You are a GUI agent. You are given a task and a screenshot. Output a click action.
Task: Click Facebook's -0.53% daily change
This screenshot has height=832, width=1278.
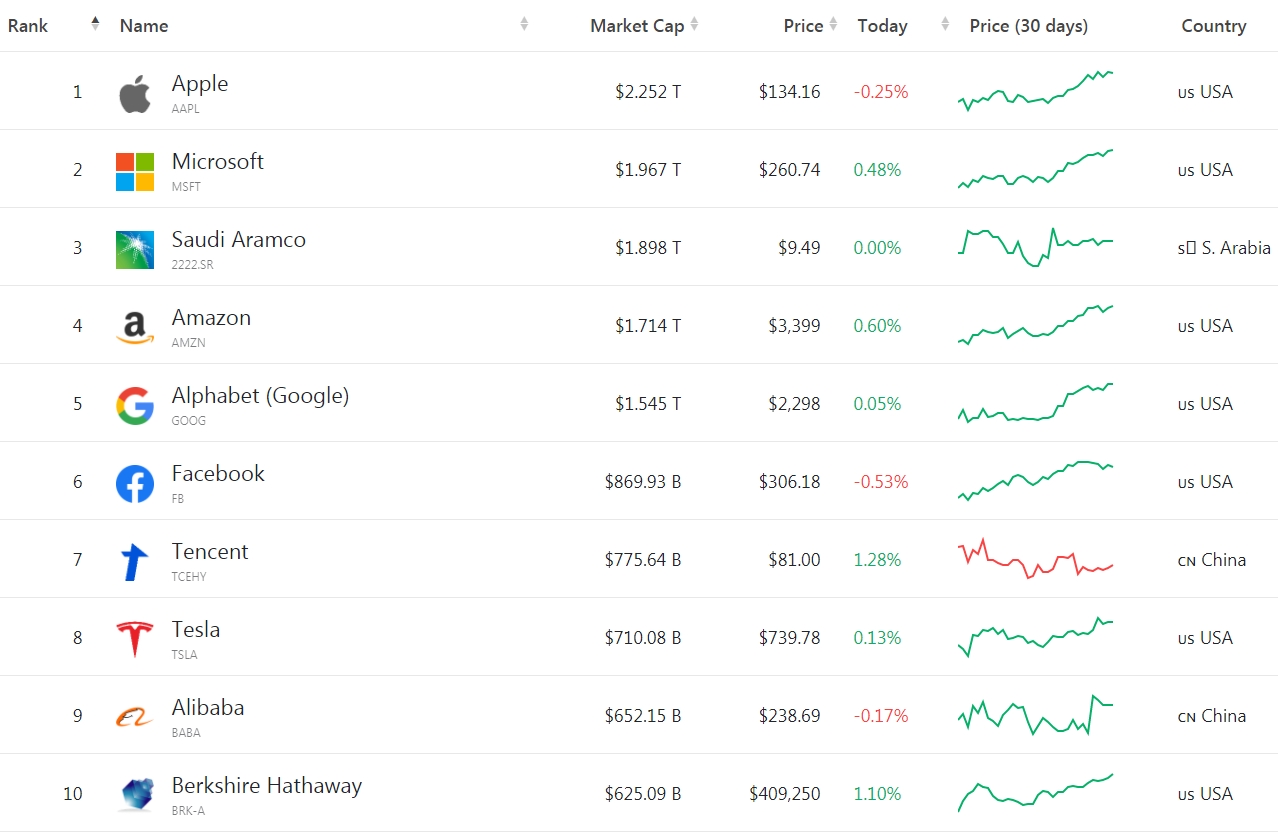pyautogui.click(x=881, y=482)
